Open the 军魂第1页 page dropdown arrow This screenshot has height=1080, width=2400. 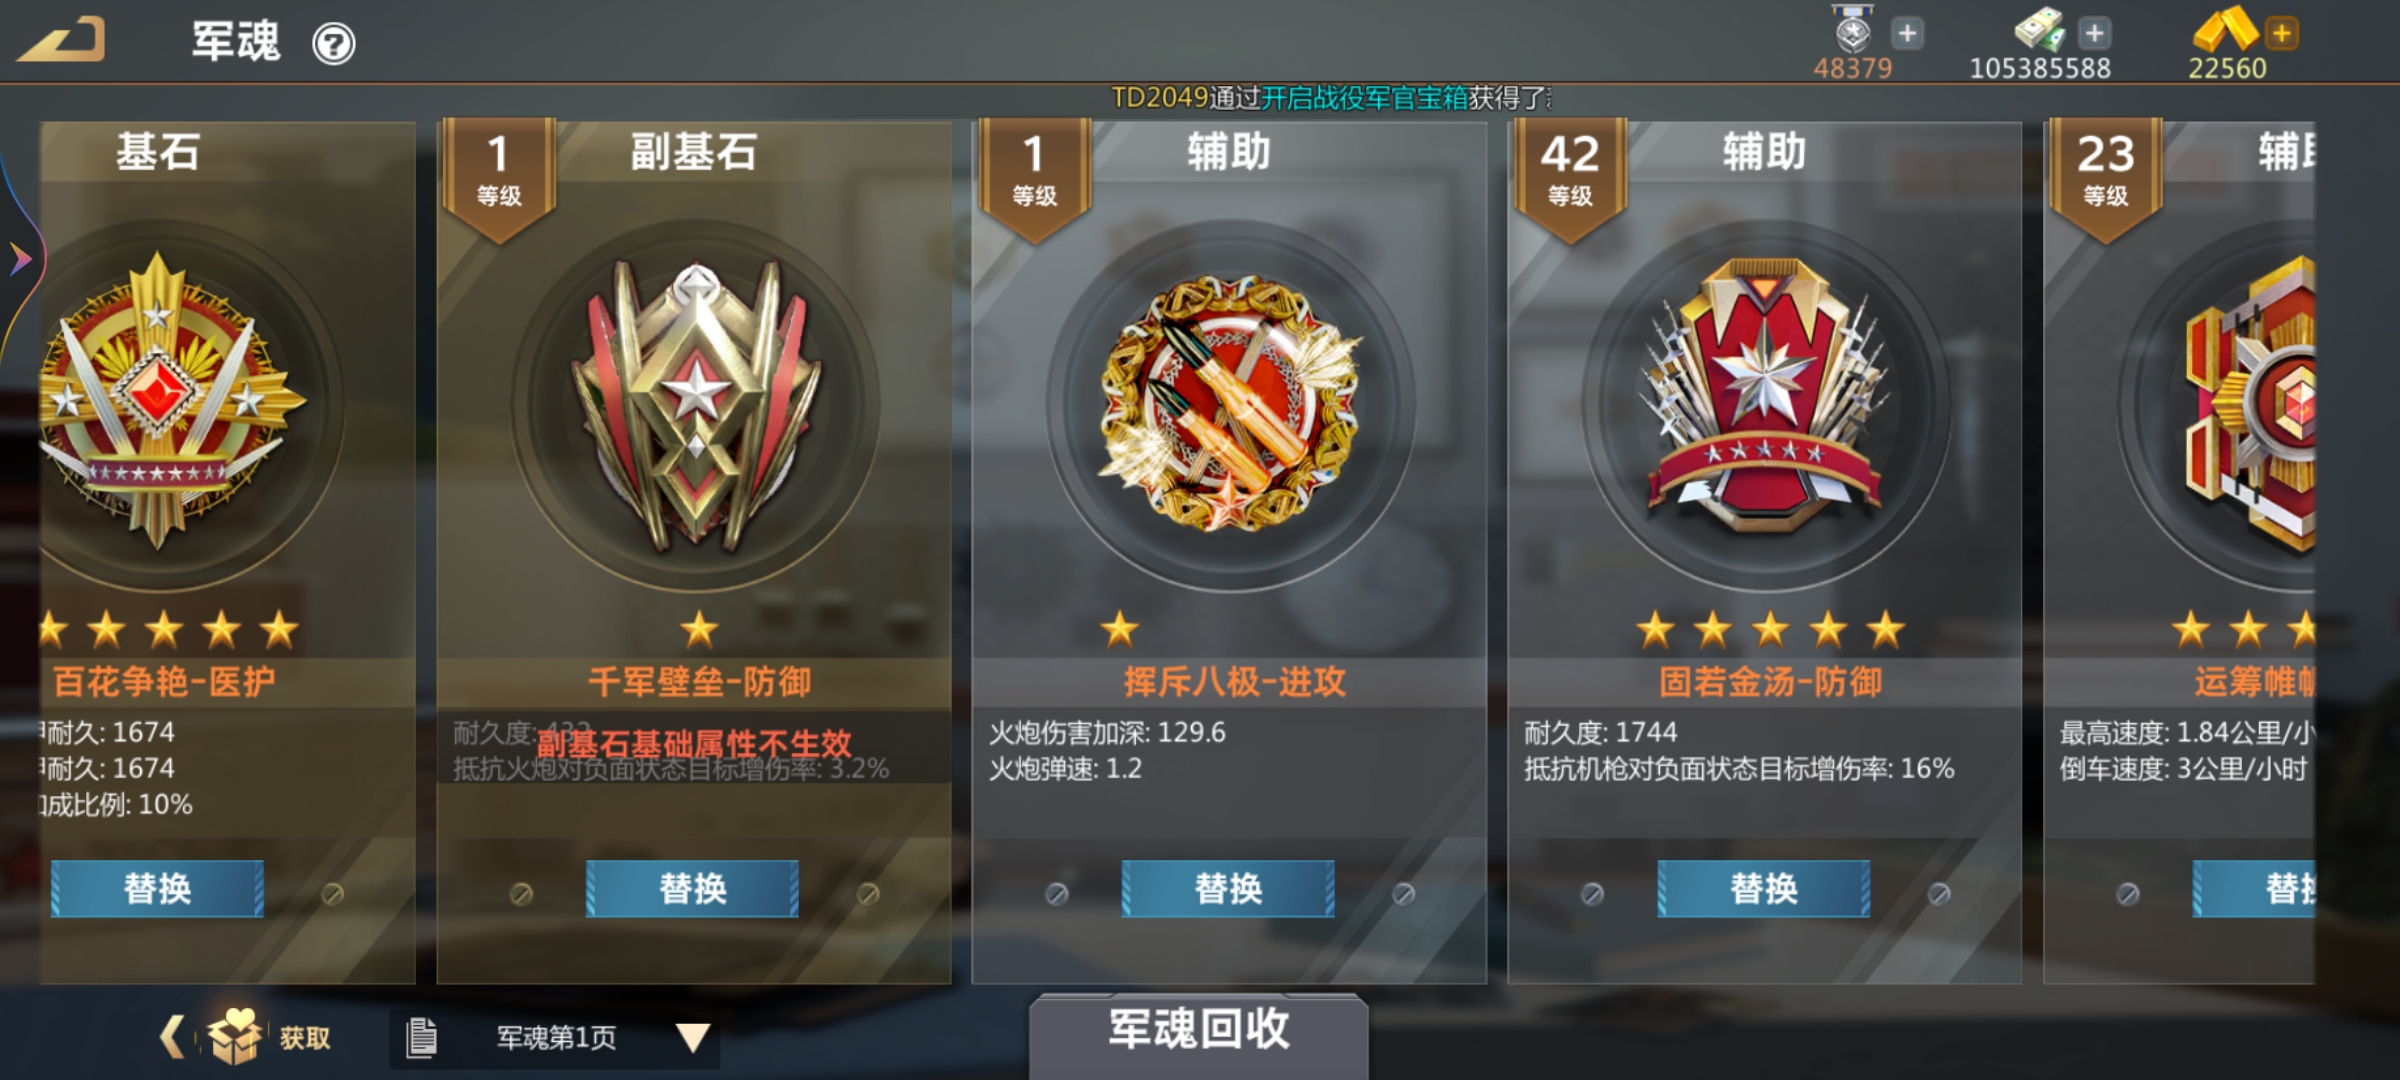692,1038
